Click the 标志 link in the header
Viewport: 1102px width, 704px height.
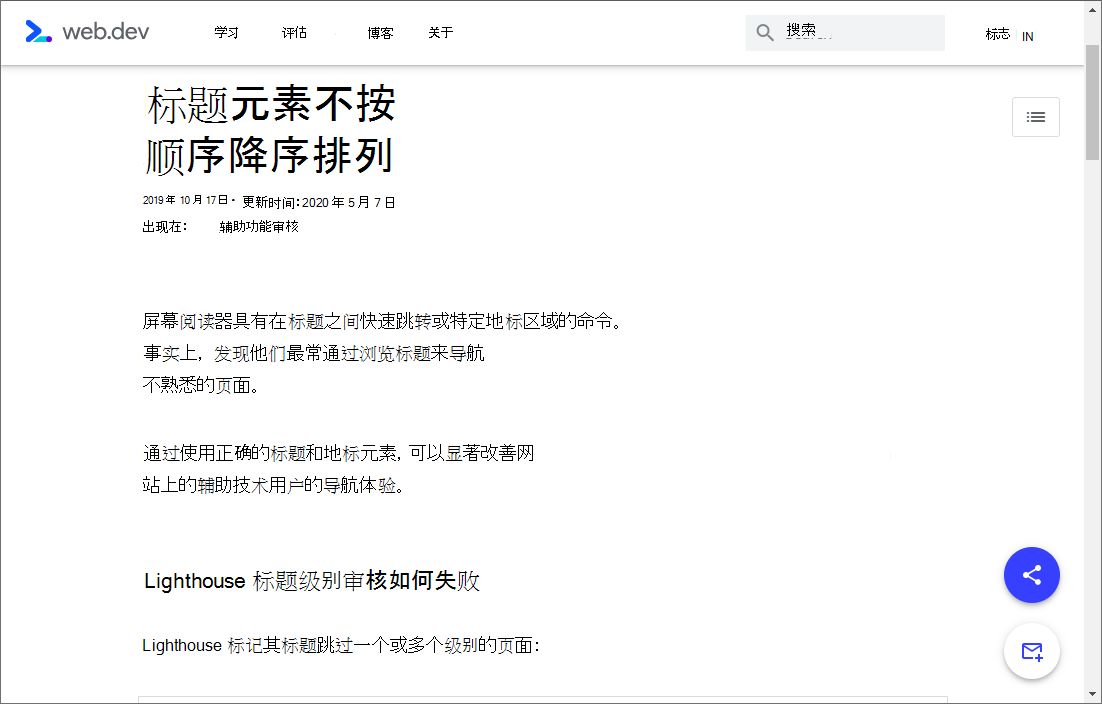tap(997, 33)
